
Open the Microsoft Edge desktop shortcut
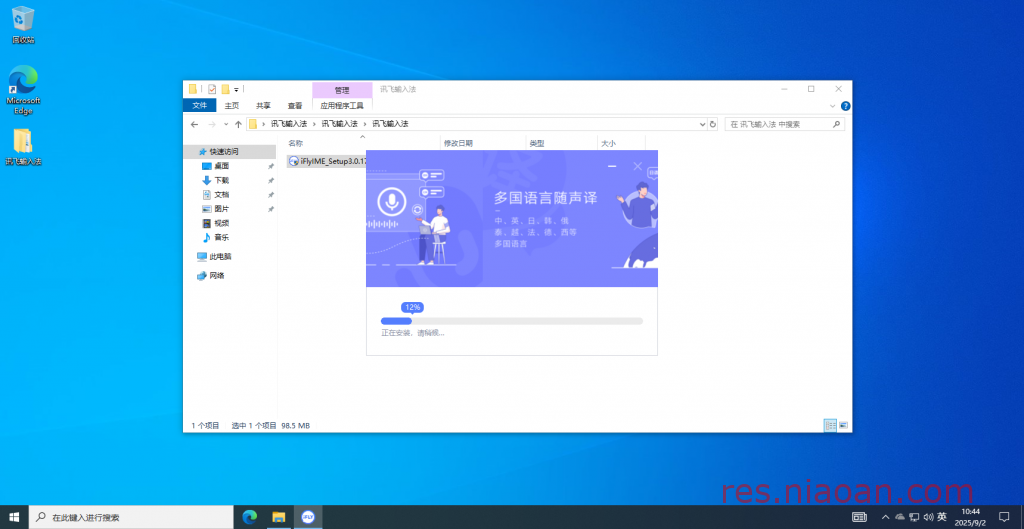click(23, 89)
